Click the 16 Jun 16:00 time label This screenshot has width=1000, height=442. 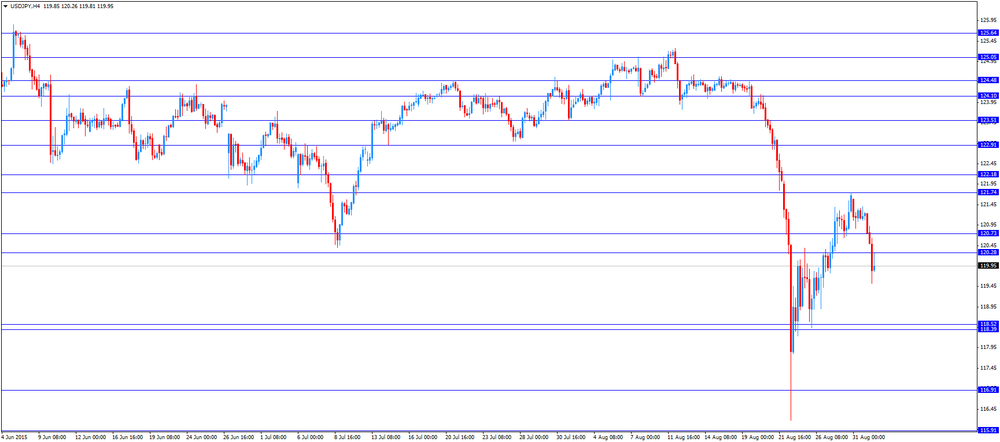pos(128,438)
